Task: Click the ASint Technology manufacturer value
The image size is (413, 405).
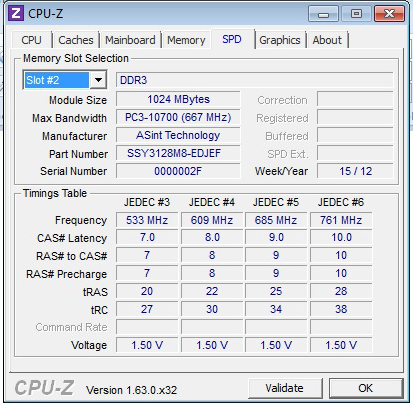Action: click(x=178, y=135)
